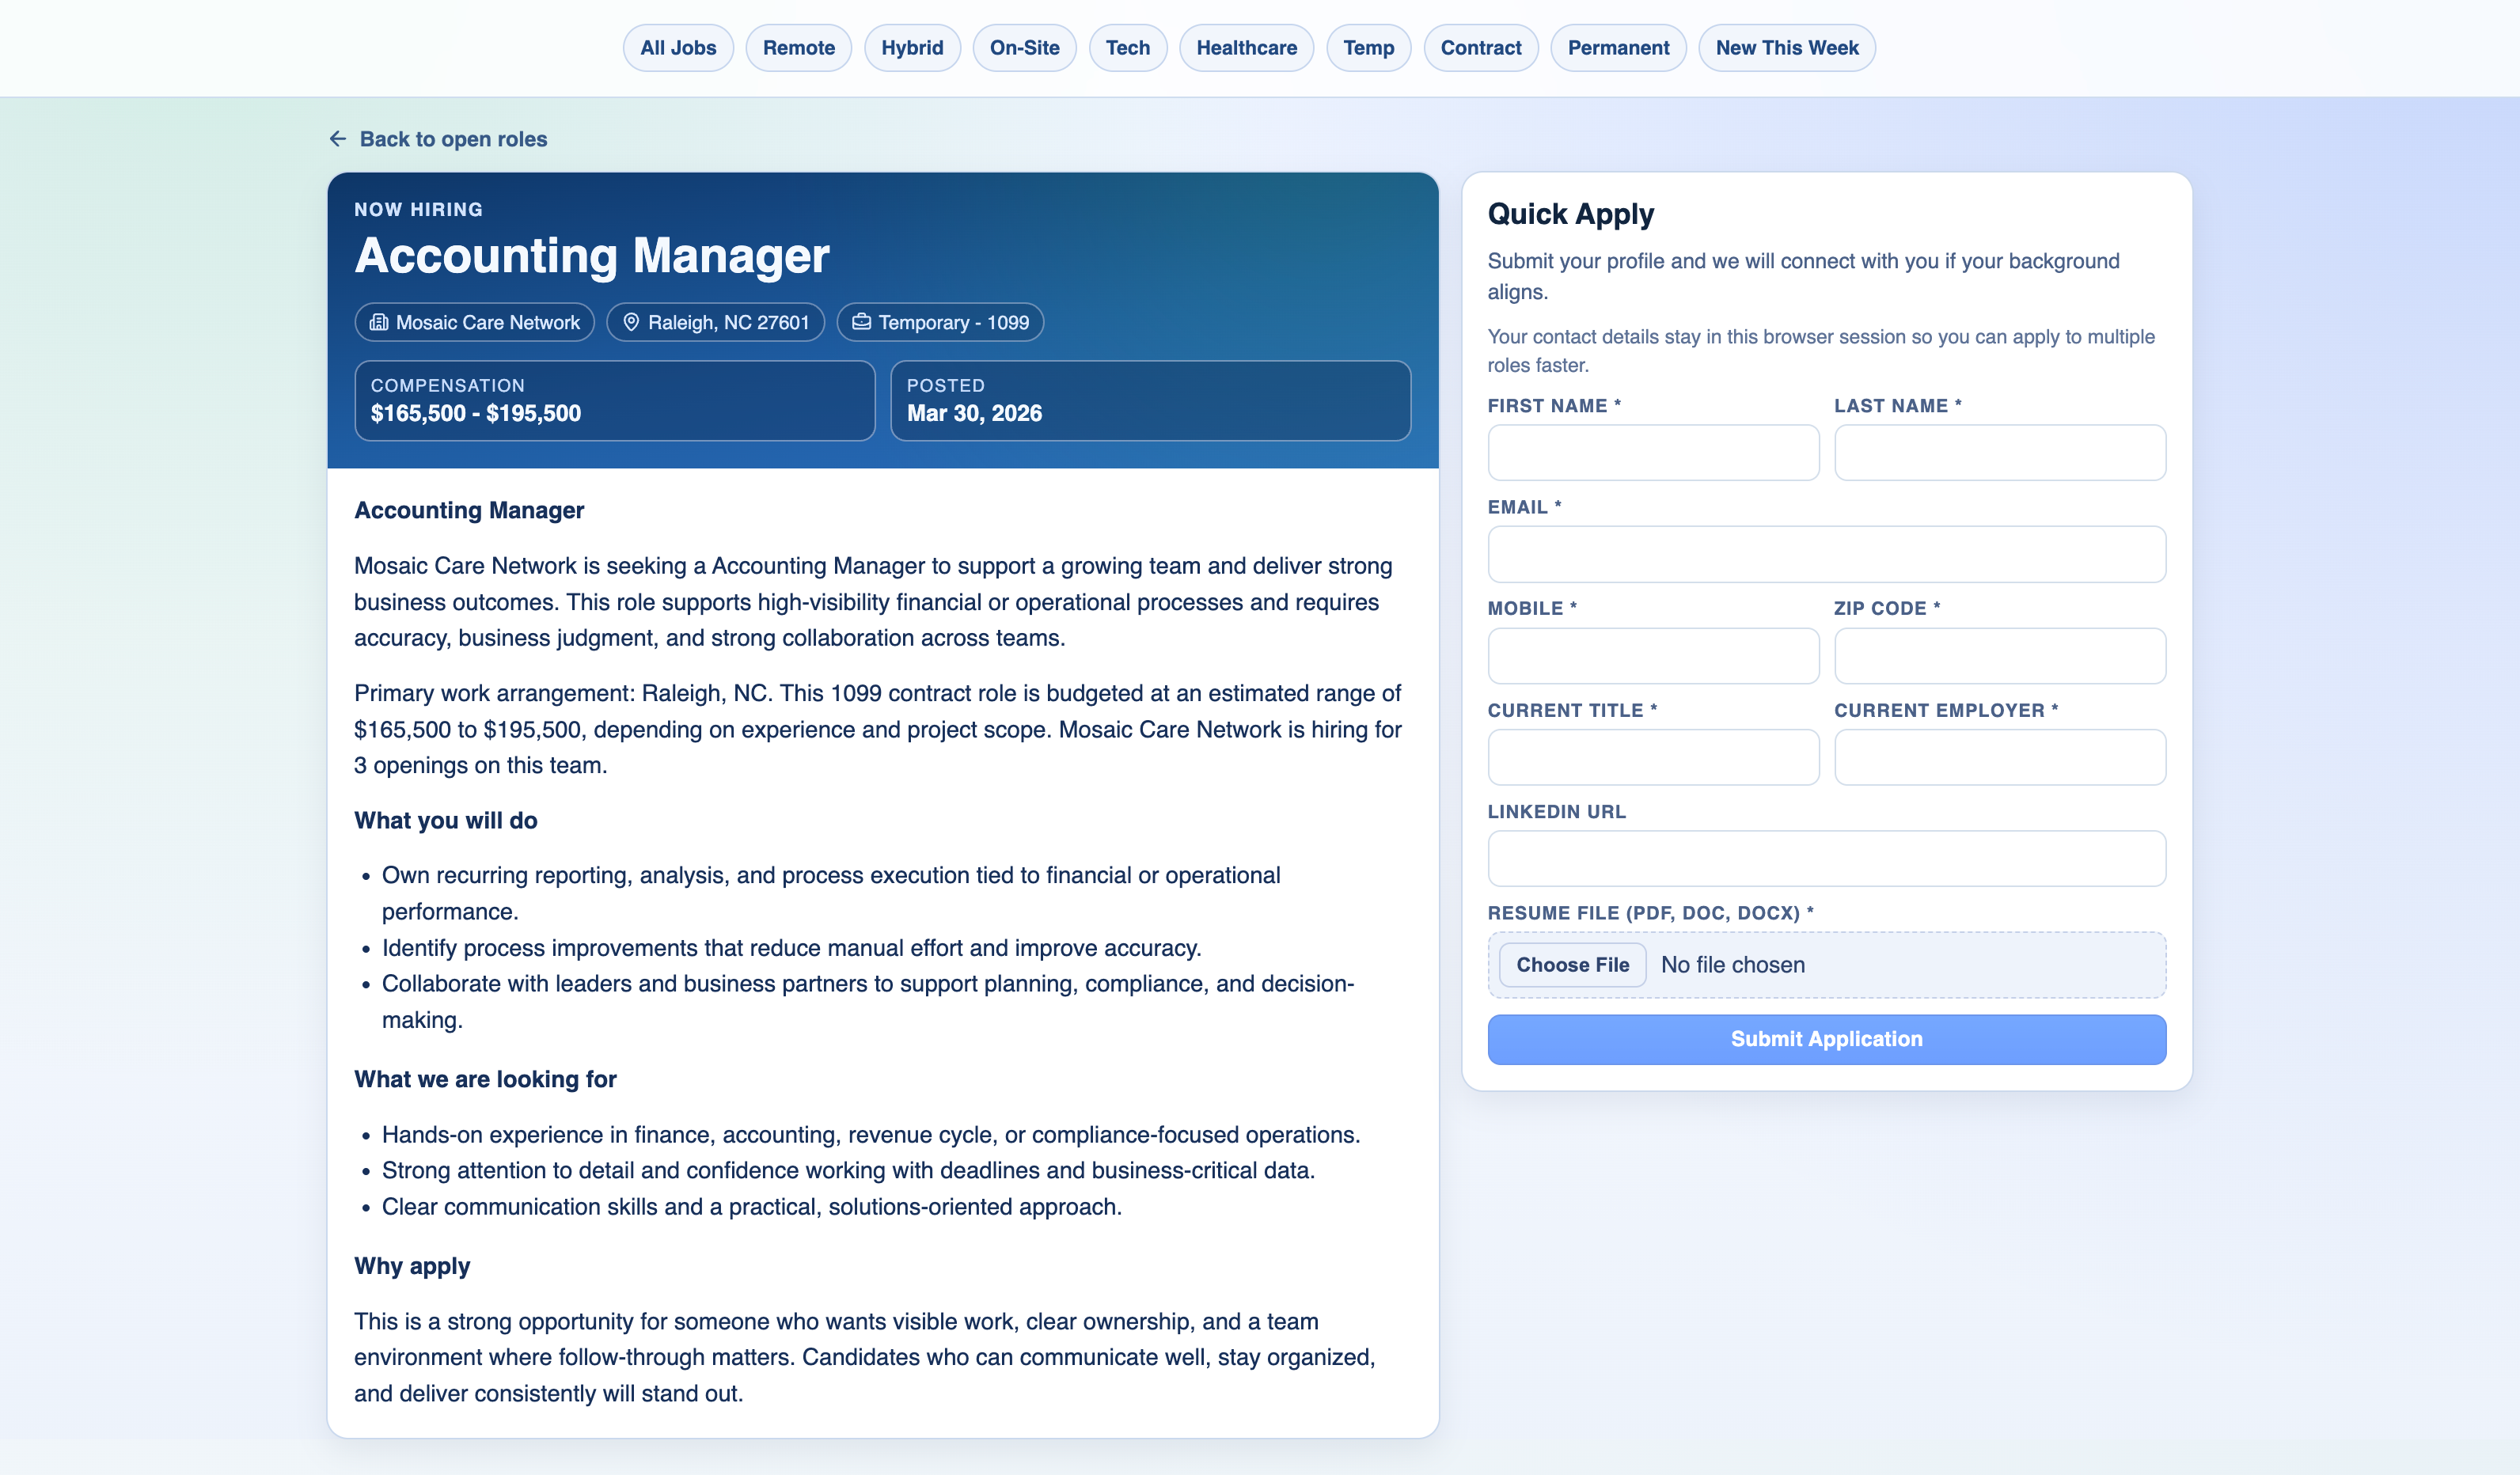Open the All Jobs filter
Image resolution: width=2520 pixels, height=1475 pixels.
pos(678,48)
